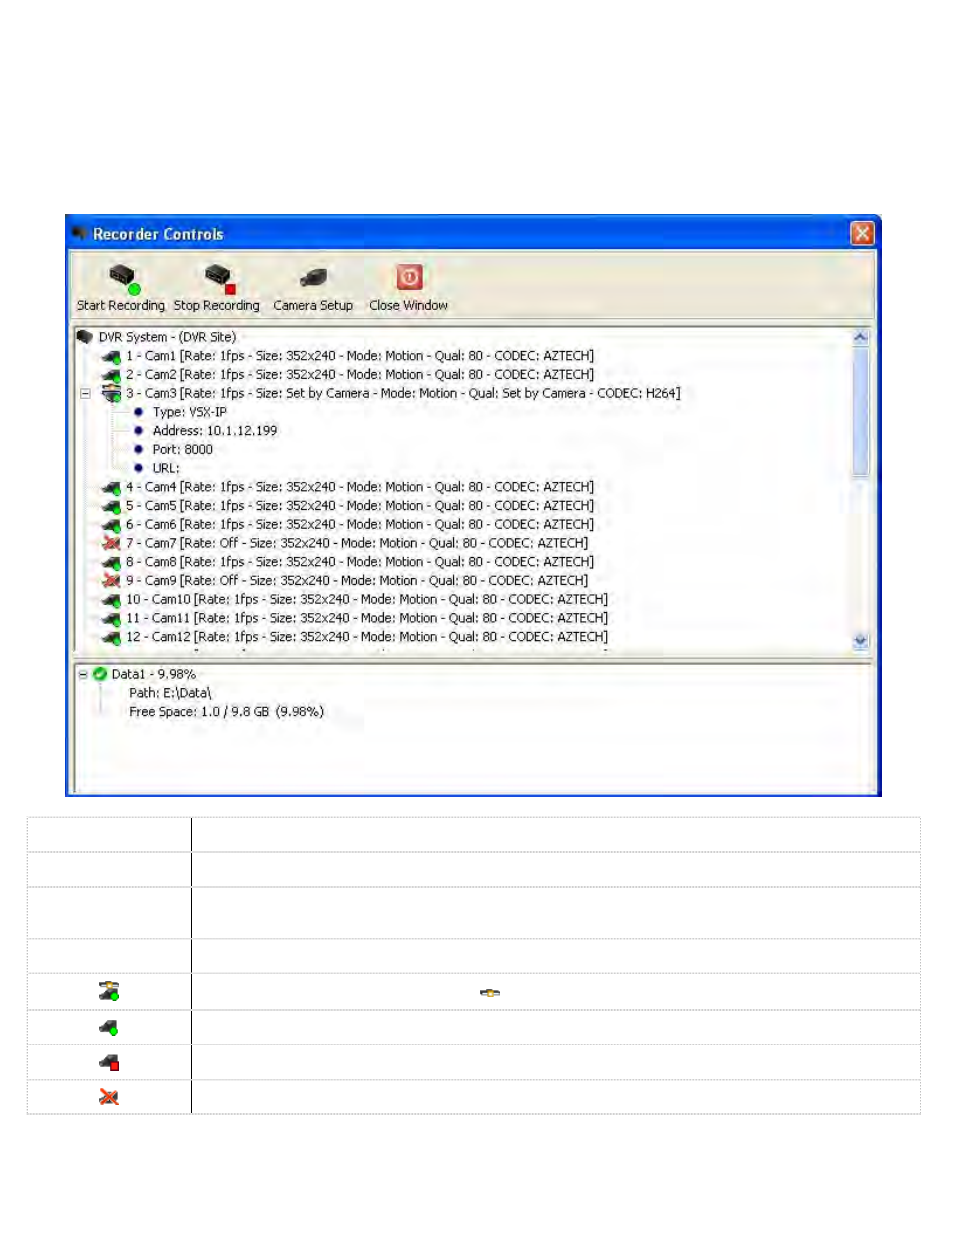Click the green check icon next to Data1
Viewport: 954px width, 1235px height.
[x=100, y=674]
